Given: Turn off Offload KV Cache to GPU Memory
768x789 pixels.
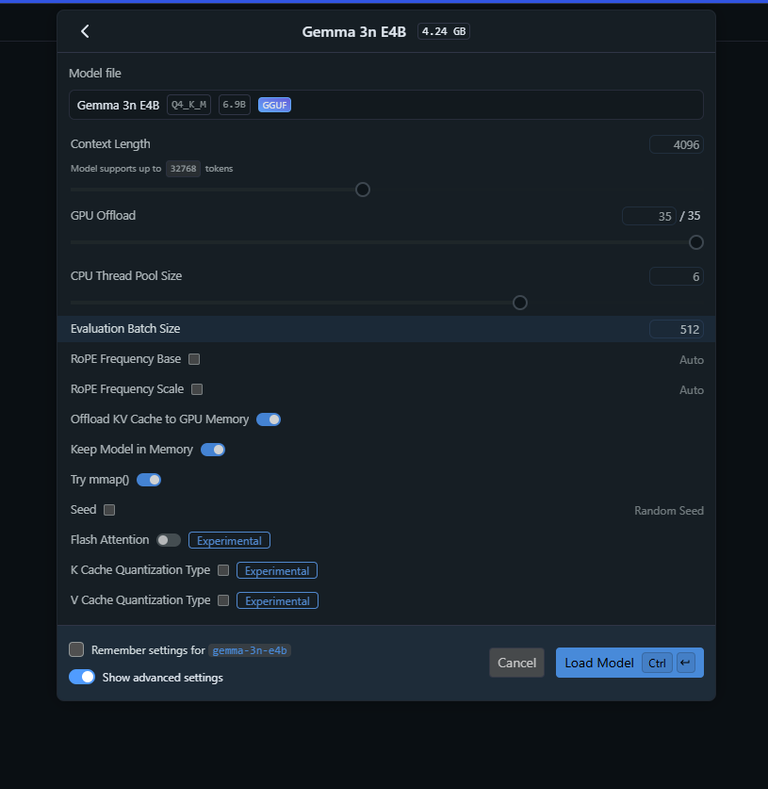Looking at the screenshot, I should coord(268,419).
